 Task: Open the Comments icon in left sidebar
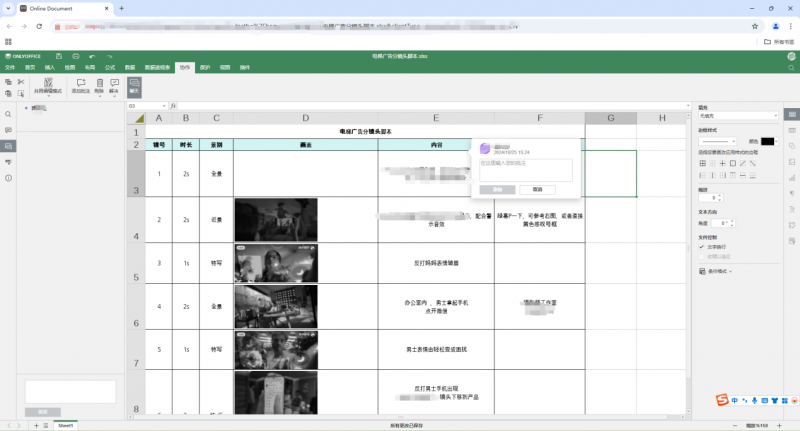click(8, 130)
